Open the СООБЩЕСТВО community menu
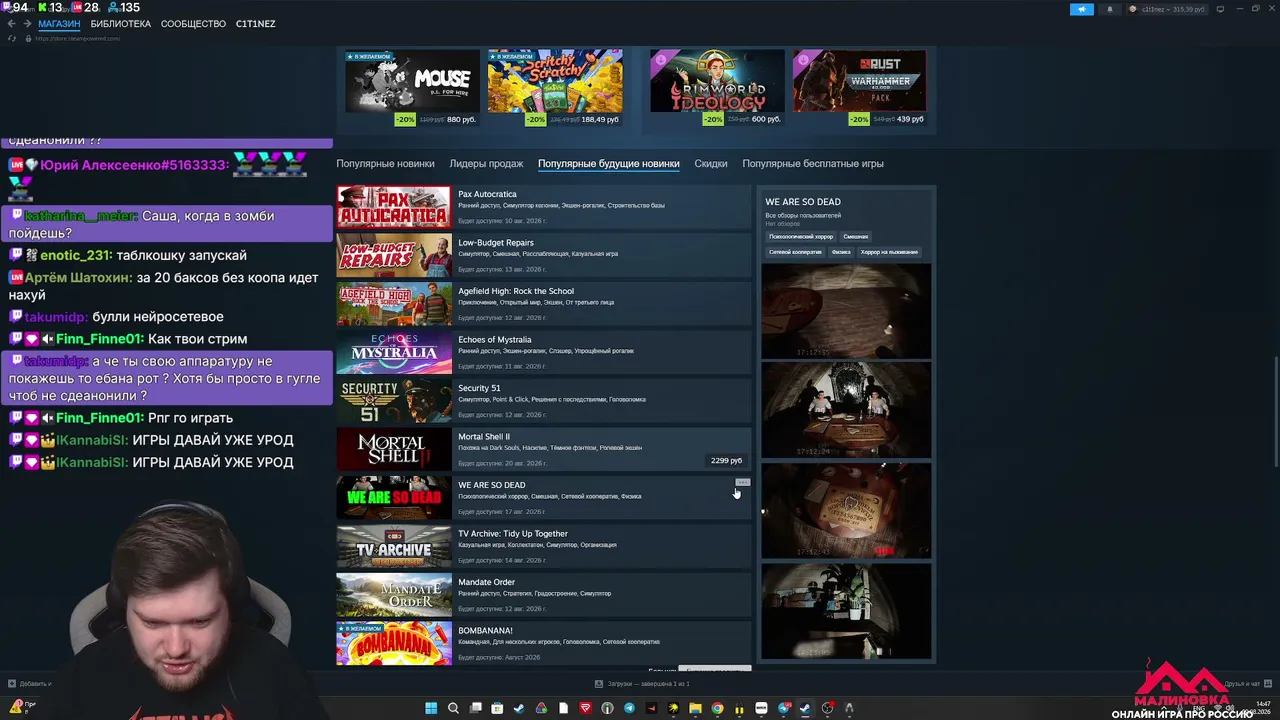 click(193, 24)
